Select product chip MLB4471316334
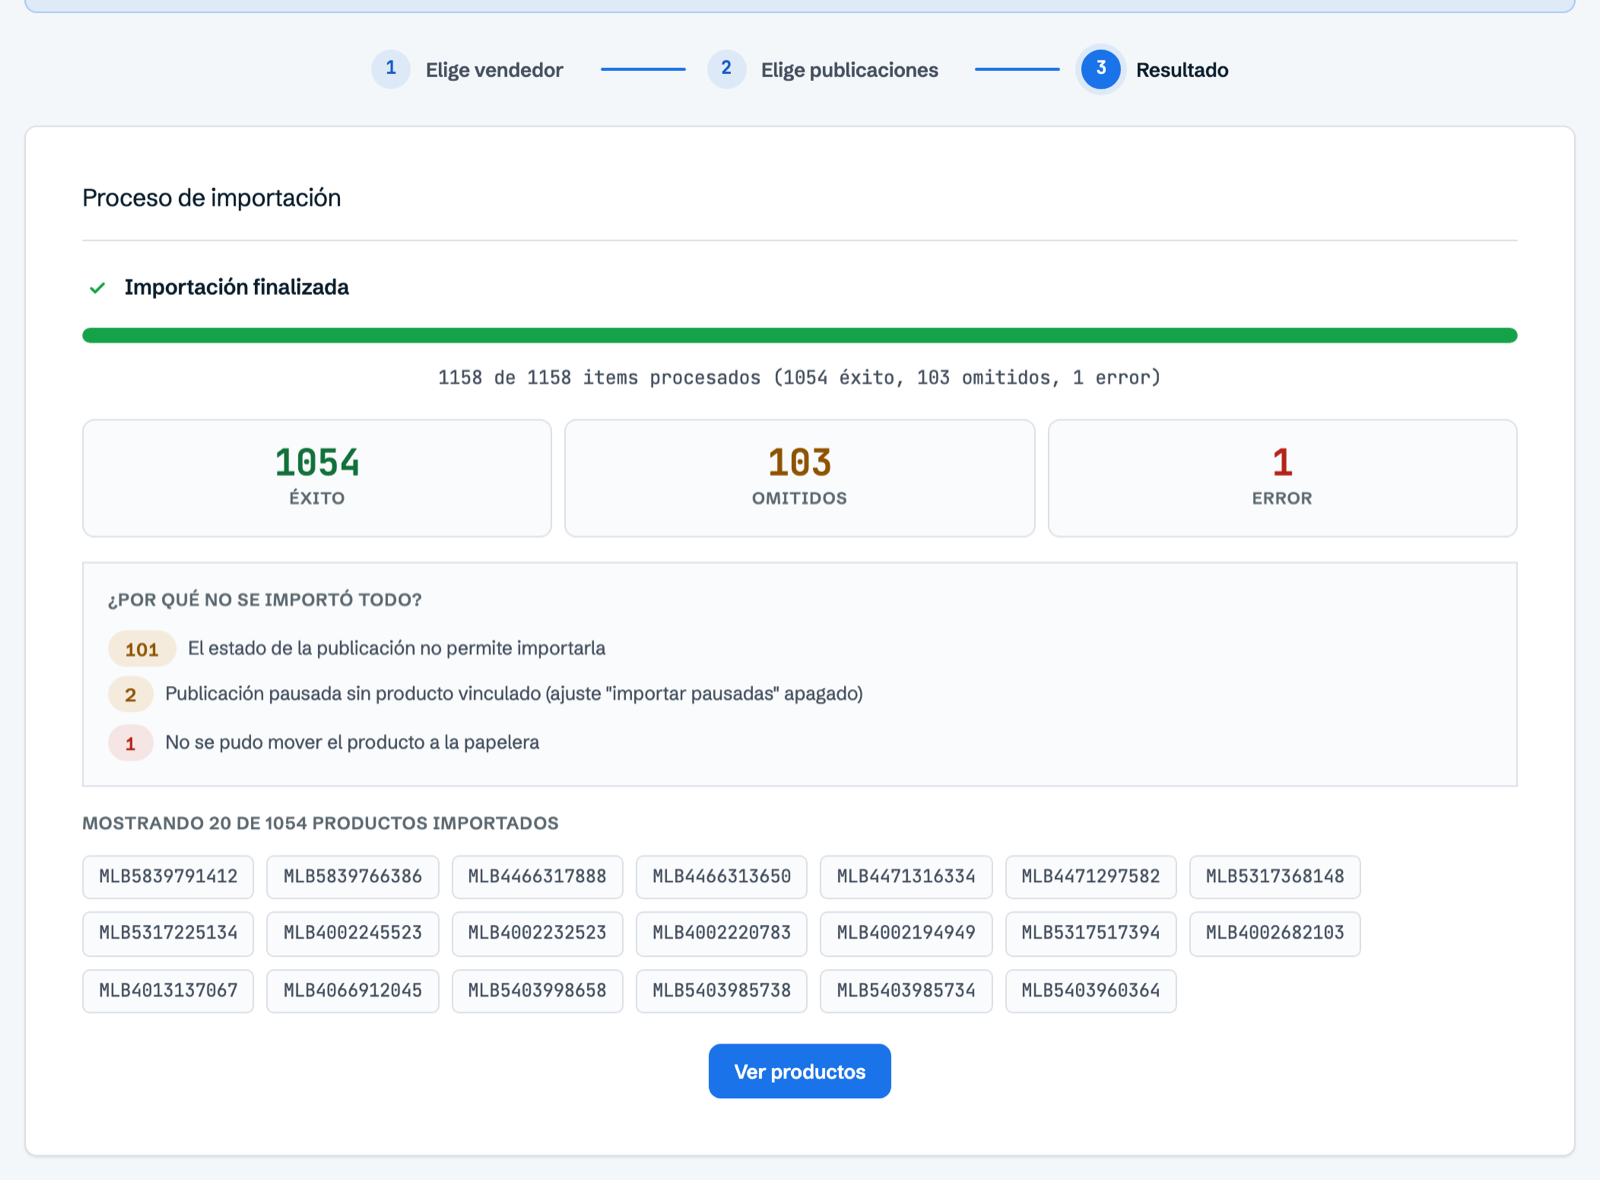Viewport: 1600px width, 1180px height. pos(906,877)
